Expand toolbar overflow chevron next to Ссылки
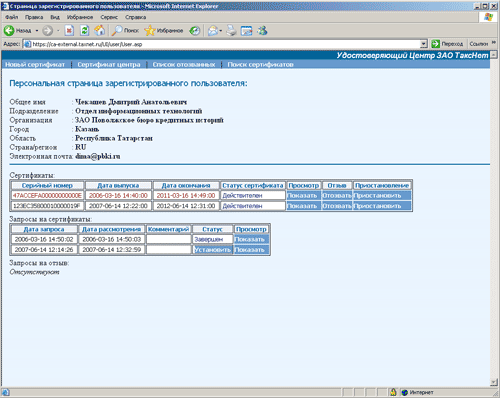The width and height of the screenshot is (500, 398). pyautogui.click(x=494, y=43)
